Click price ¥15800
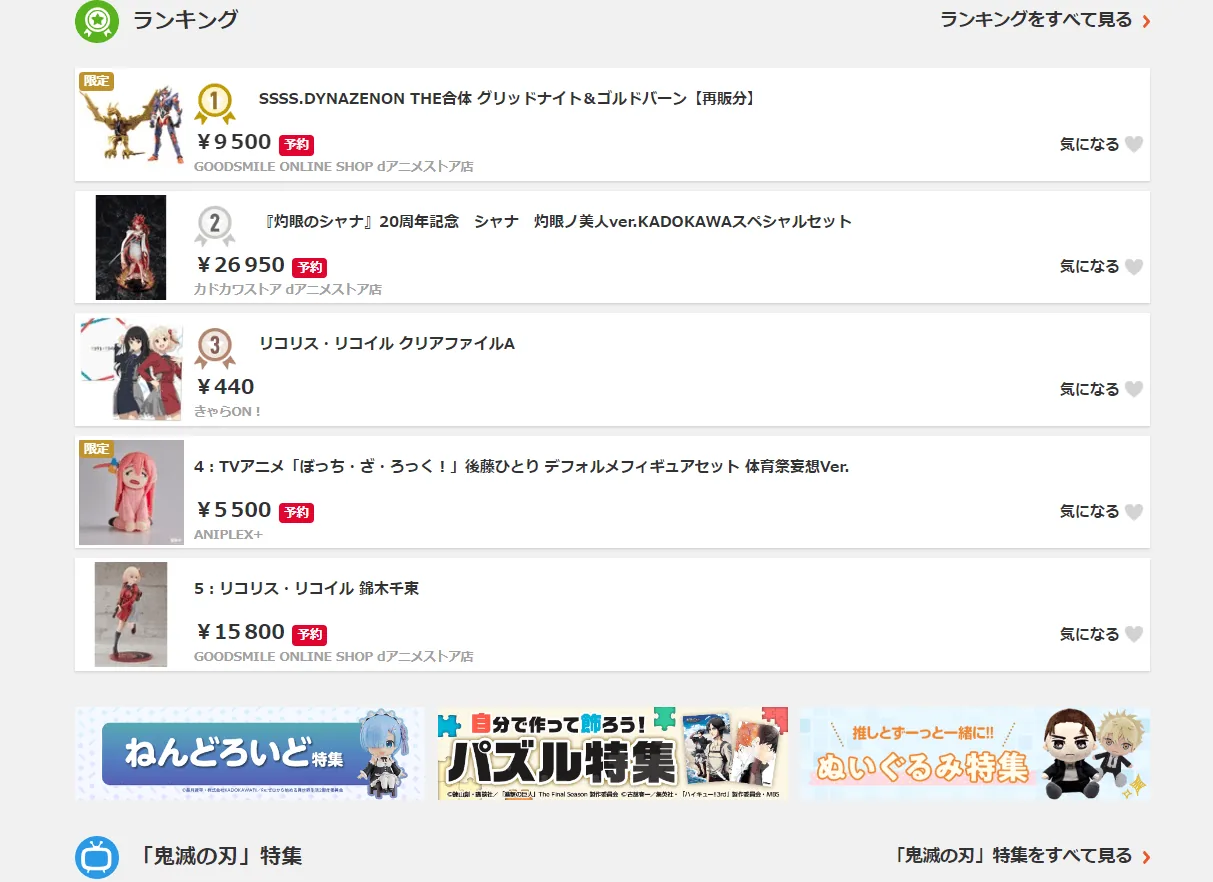The height and width of the screenshot is (882, 1213). [240, 632]
